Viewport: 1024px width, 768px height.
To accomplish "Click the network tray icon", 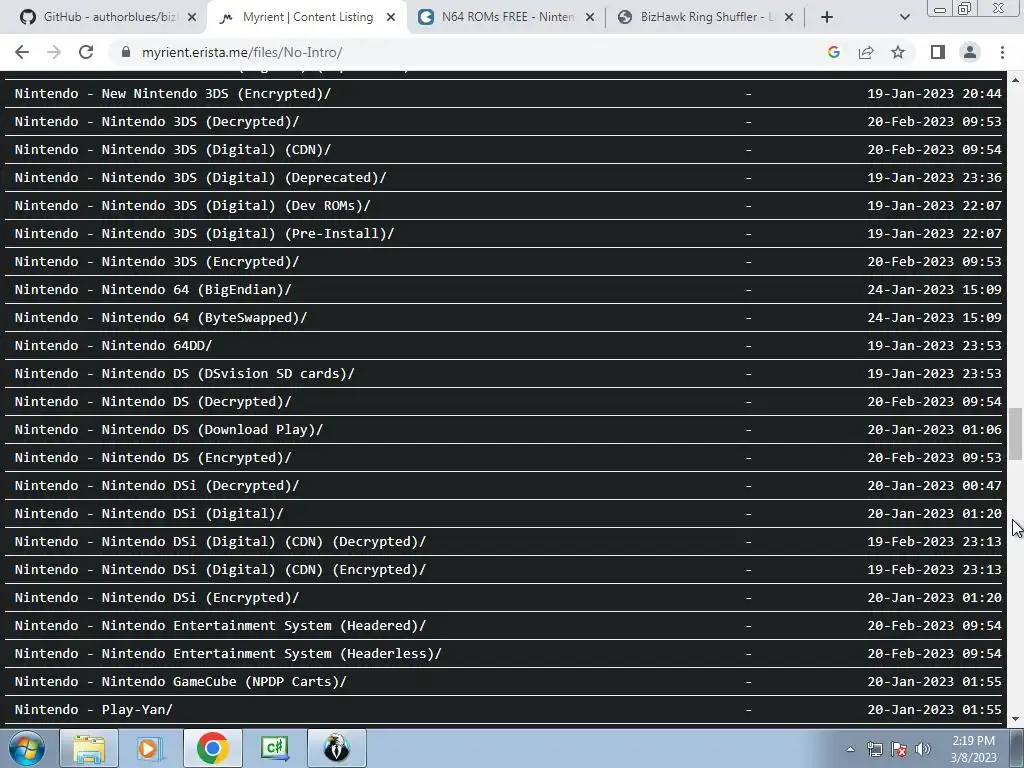I will [874, 749].
